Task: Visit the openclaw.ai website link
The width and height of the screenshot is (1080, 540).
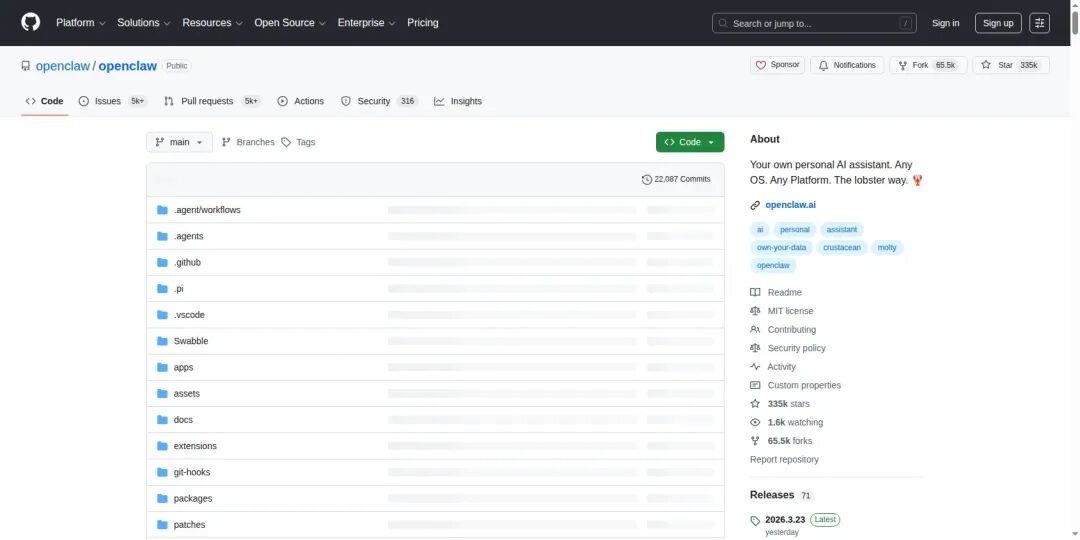Action: click(790, 205)
